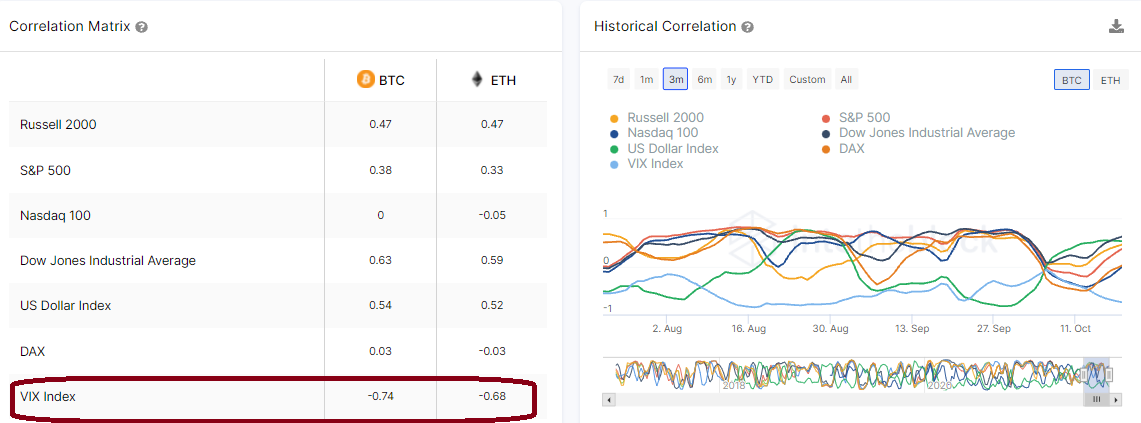
Task: Click the US Dollar Index row label
Action: pos(65,306)
